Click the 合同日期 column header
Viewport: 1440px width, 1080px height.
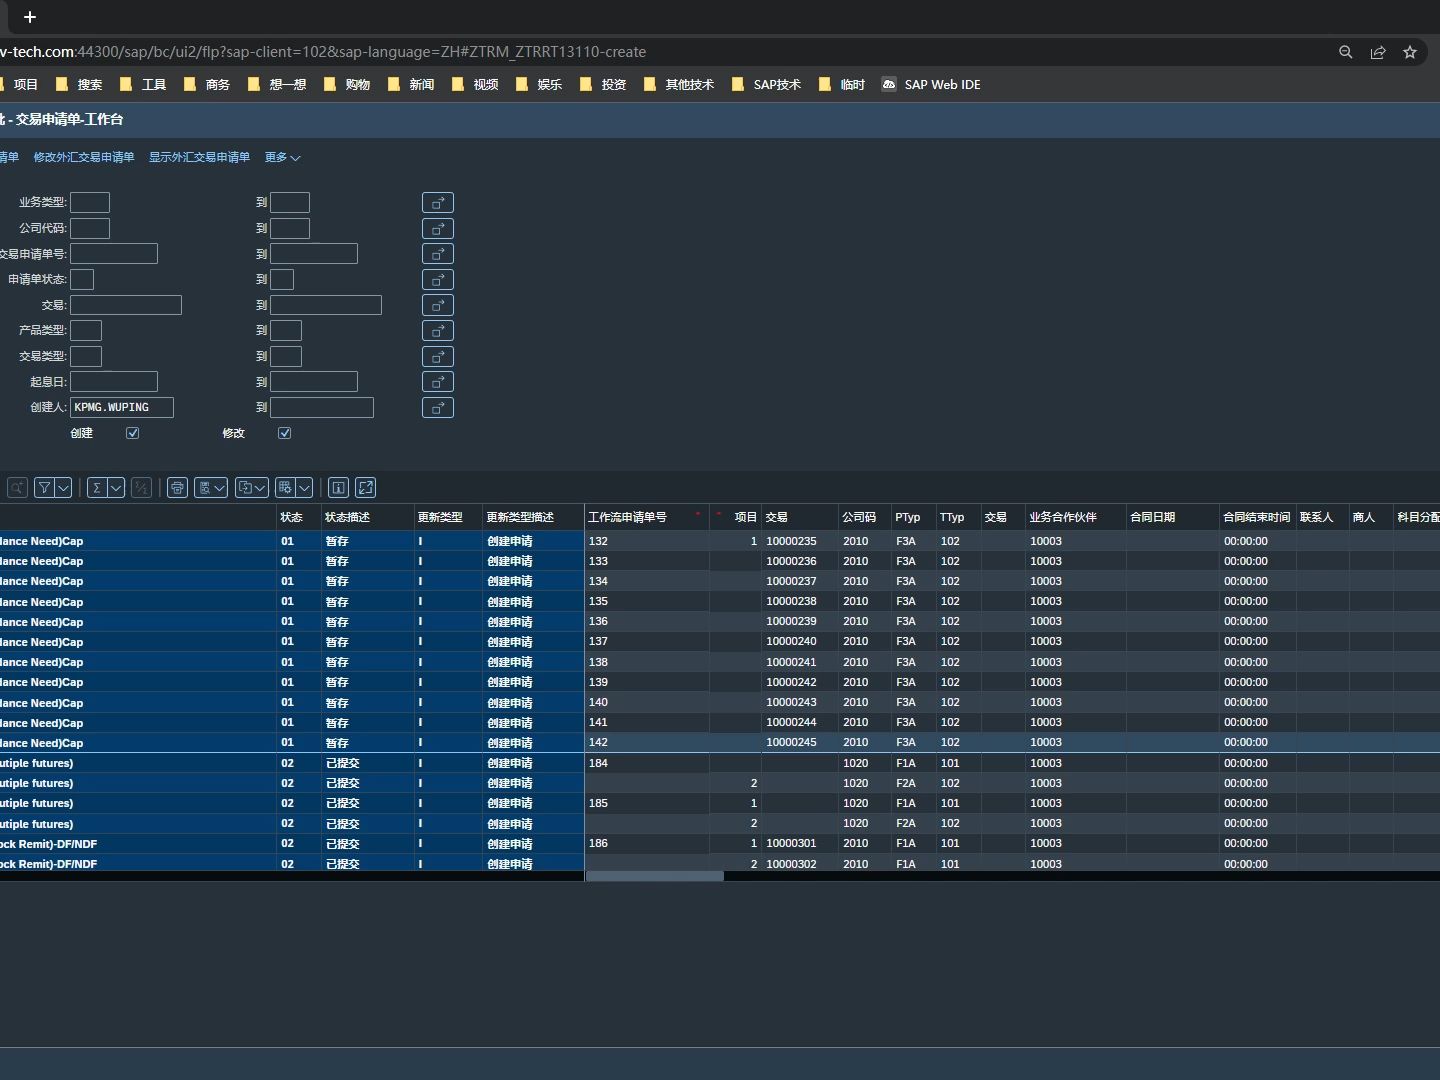(x=1172, y=517)
